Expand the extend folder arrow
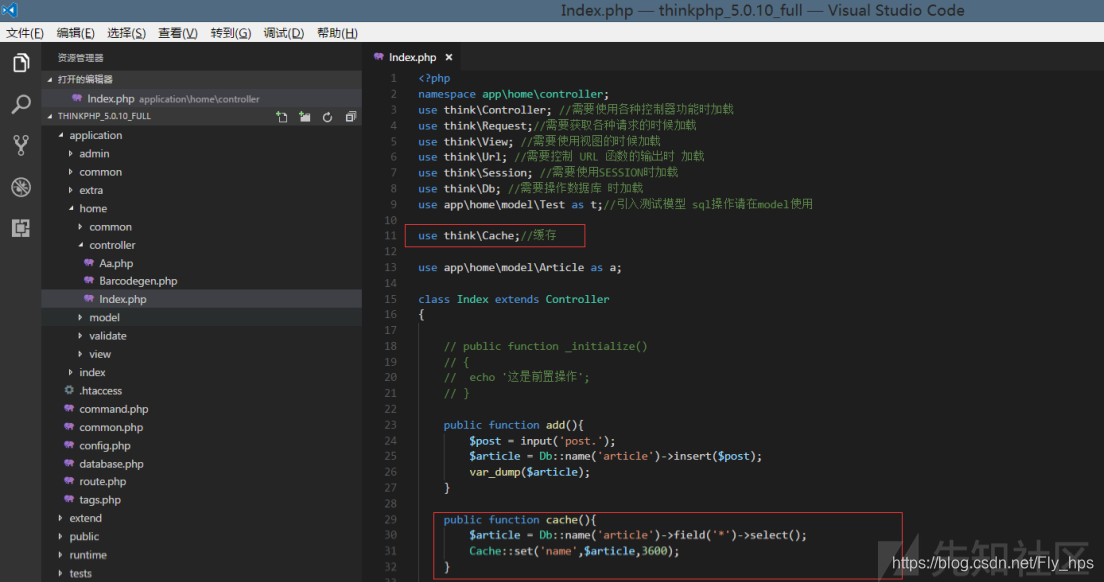 (x=61, y=518)
